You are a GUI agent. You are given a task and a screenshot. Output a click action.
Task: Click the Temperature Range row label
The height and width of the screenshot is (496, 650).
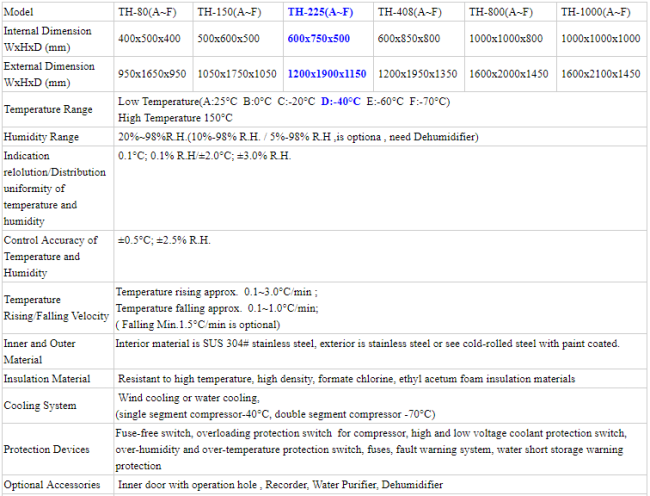(48, 109)
